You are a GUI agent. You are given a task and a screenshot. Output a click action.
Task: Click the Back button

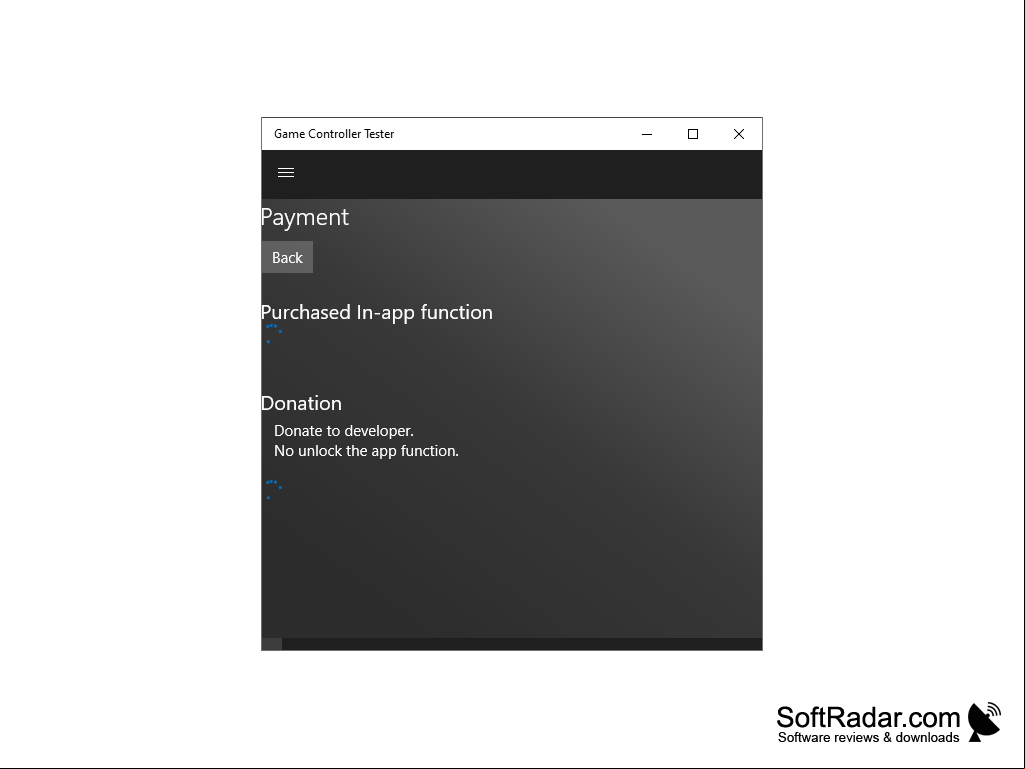(x=287, y=257)
